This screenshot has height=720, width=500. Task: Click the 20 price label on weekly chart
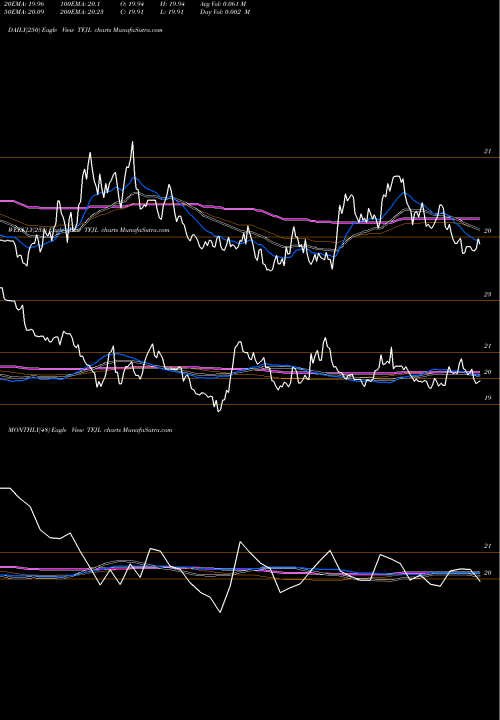coord(488,372)
